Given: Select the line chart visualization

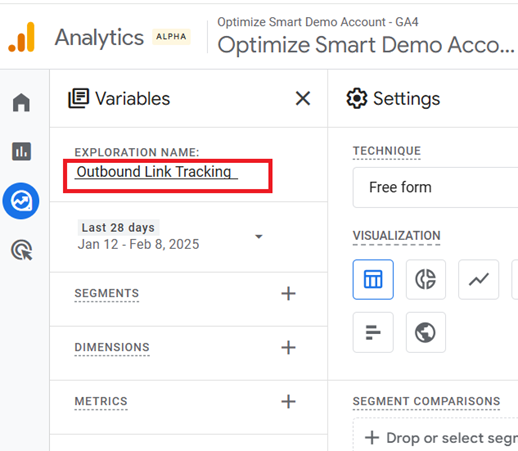Looking at the screenshot, I should [x=479, y=279].
